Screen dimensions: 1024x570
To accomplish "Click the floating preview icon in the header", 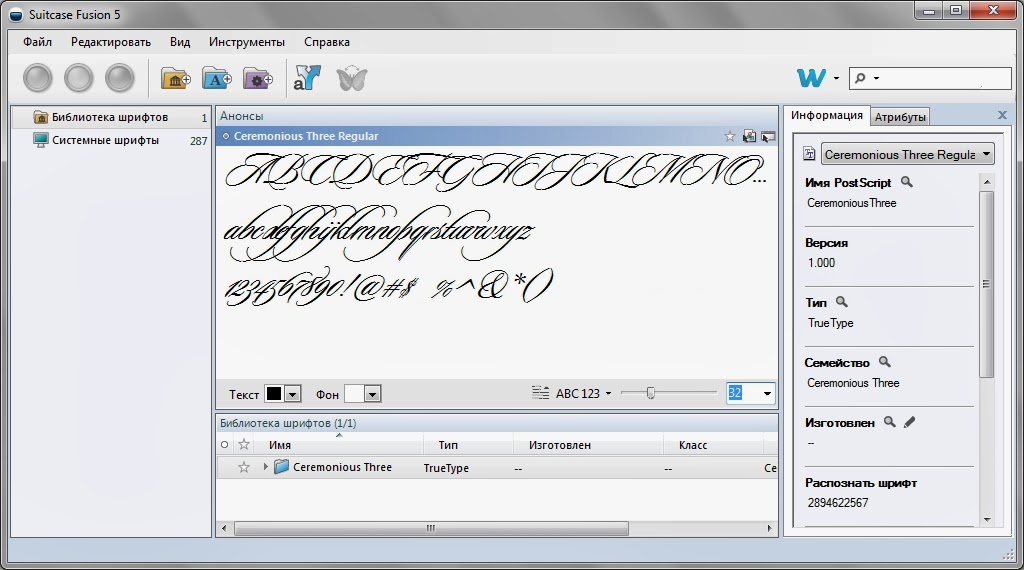I will point(768,136).
